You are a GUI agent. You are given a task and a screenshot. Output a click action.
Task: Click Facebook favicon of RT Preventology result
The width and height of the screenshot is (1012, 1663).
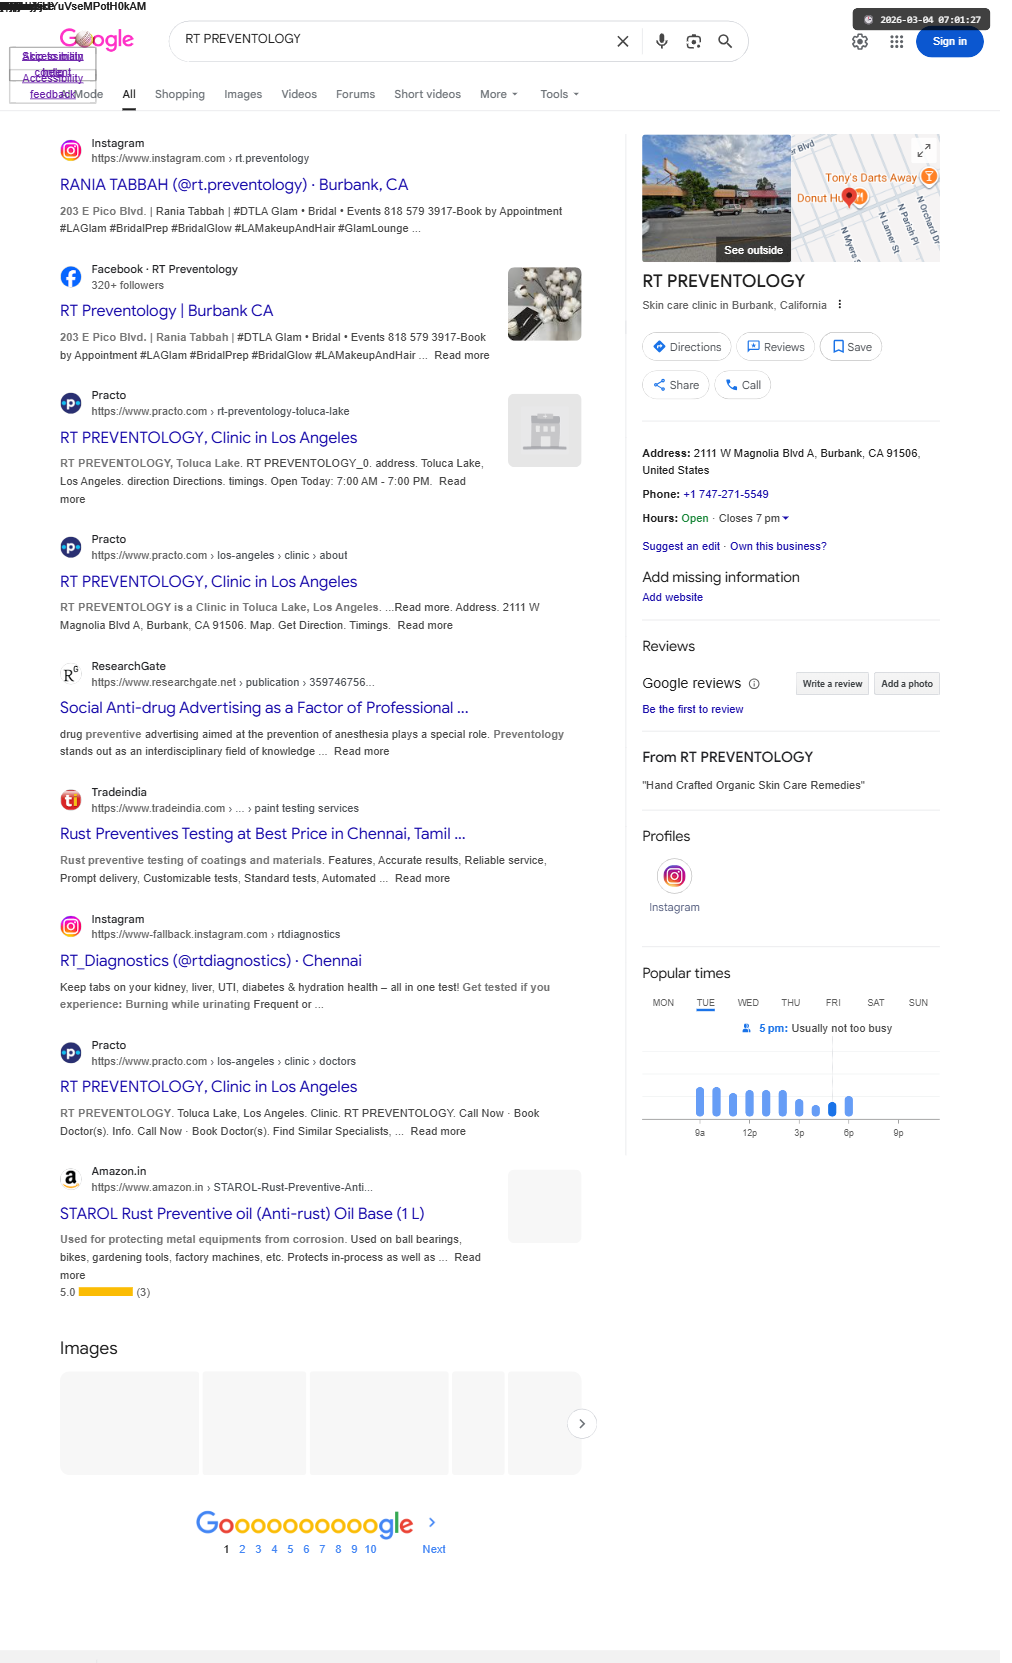(71, 276)
